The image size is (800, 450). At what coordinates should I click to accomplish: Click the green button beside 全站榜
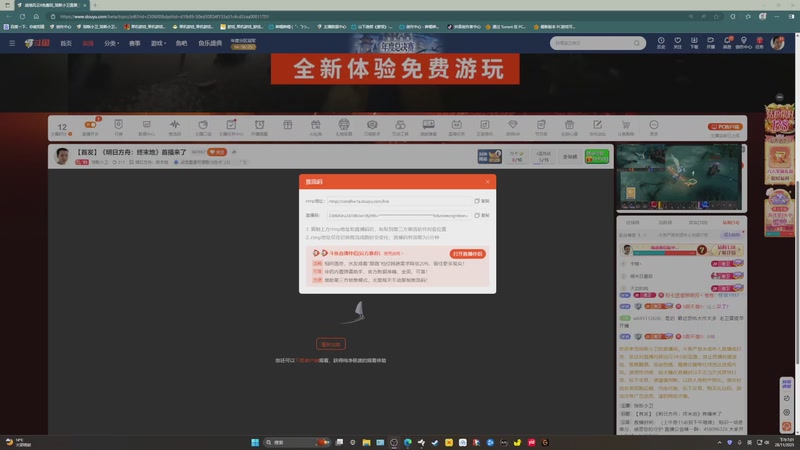596,156
